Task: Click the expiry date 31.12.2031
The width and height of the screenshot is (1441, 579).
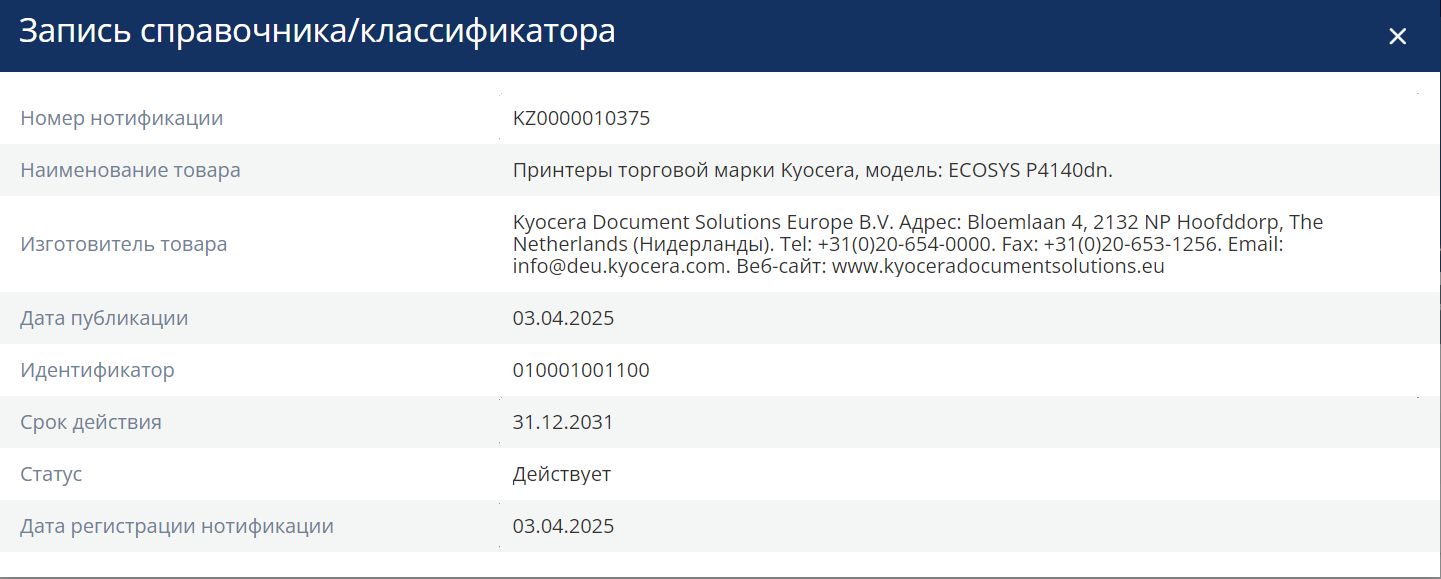Action: coord(563,422)
